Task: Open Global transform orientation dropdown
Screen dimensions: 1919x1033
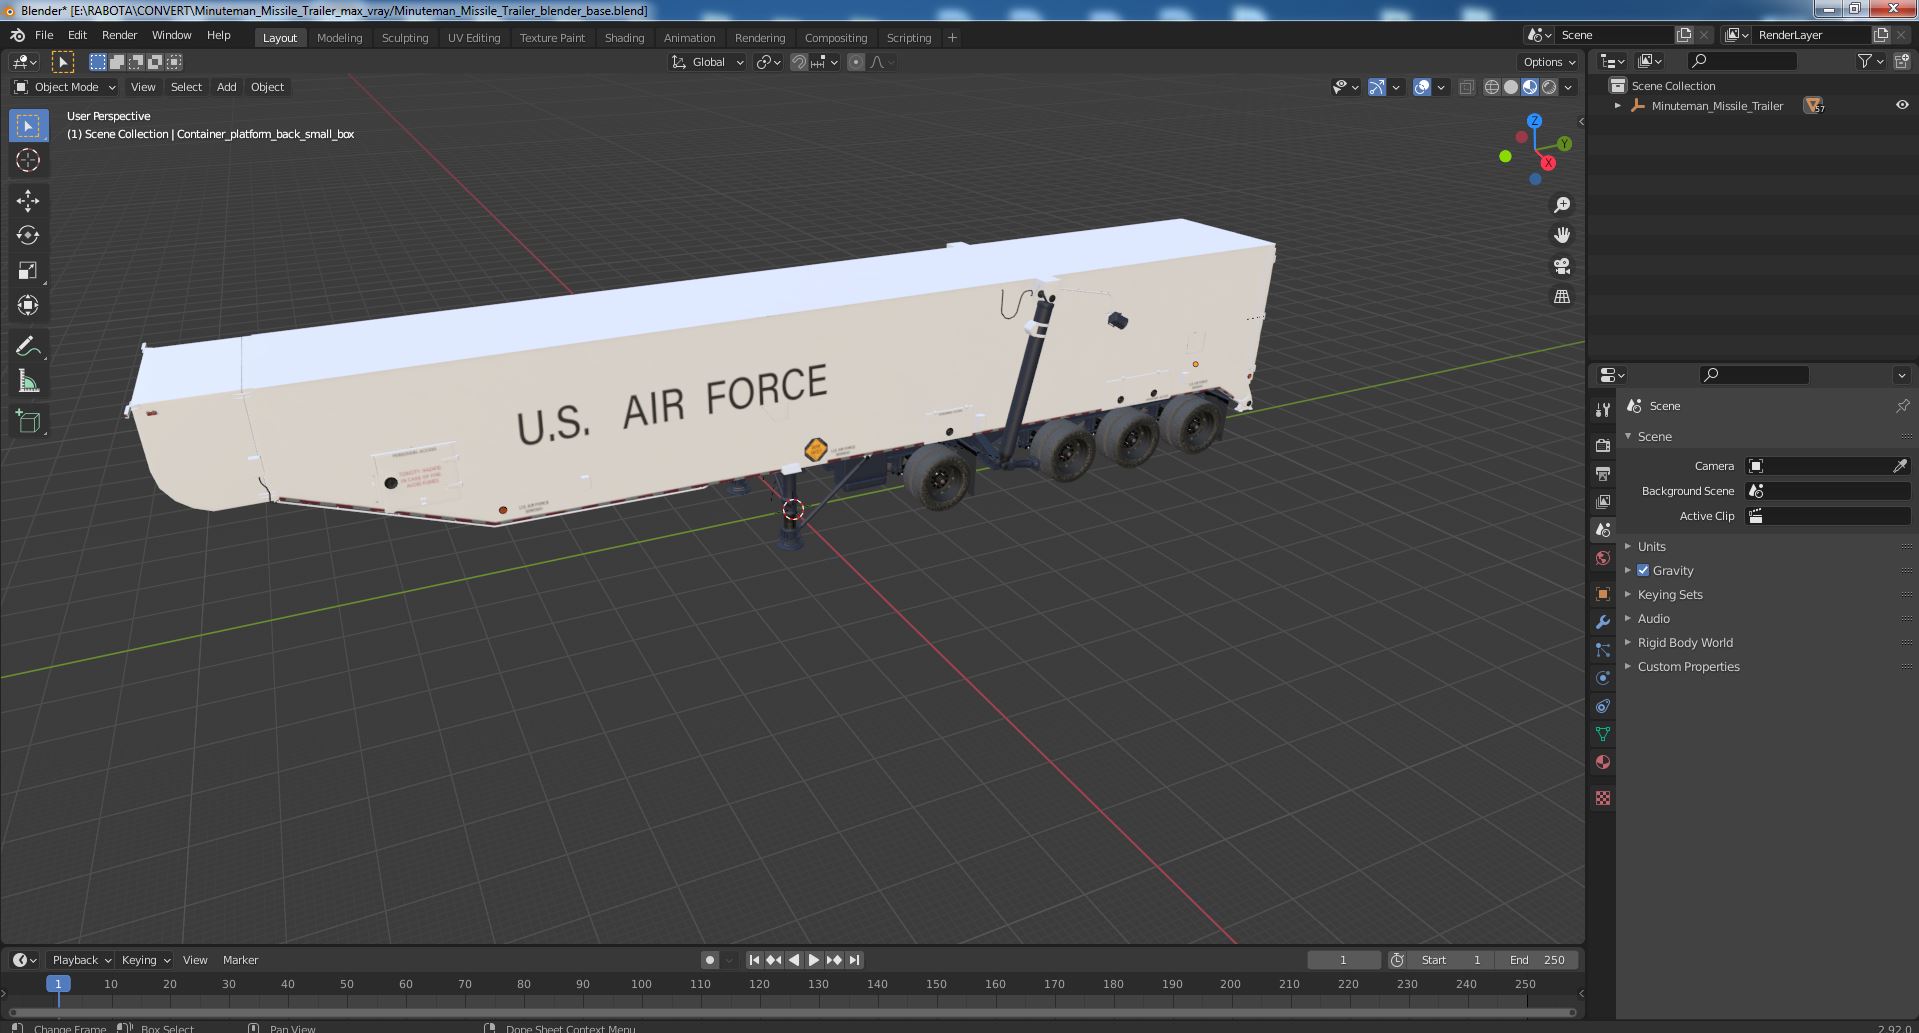Action: (x=707, y=62)
